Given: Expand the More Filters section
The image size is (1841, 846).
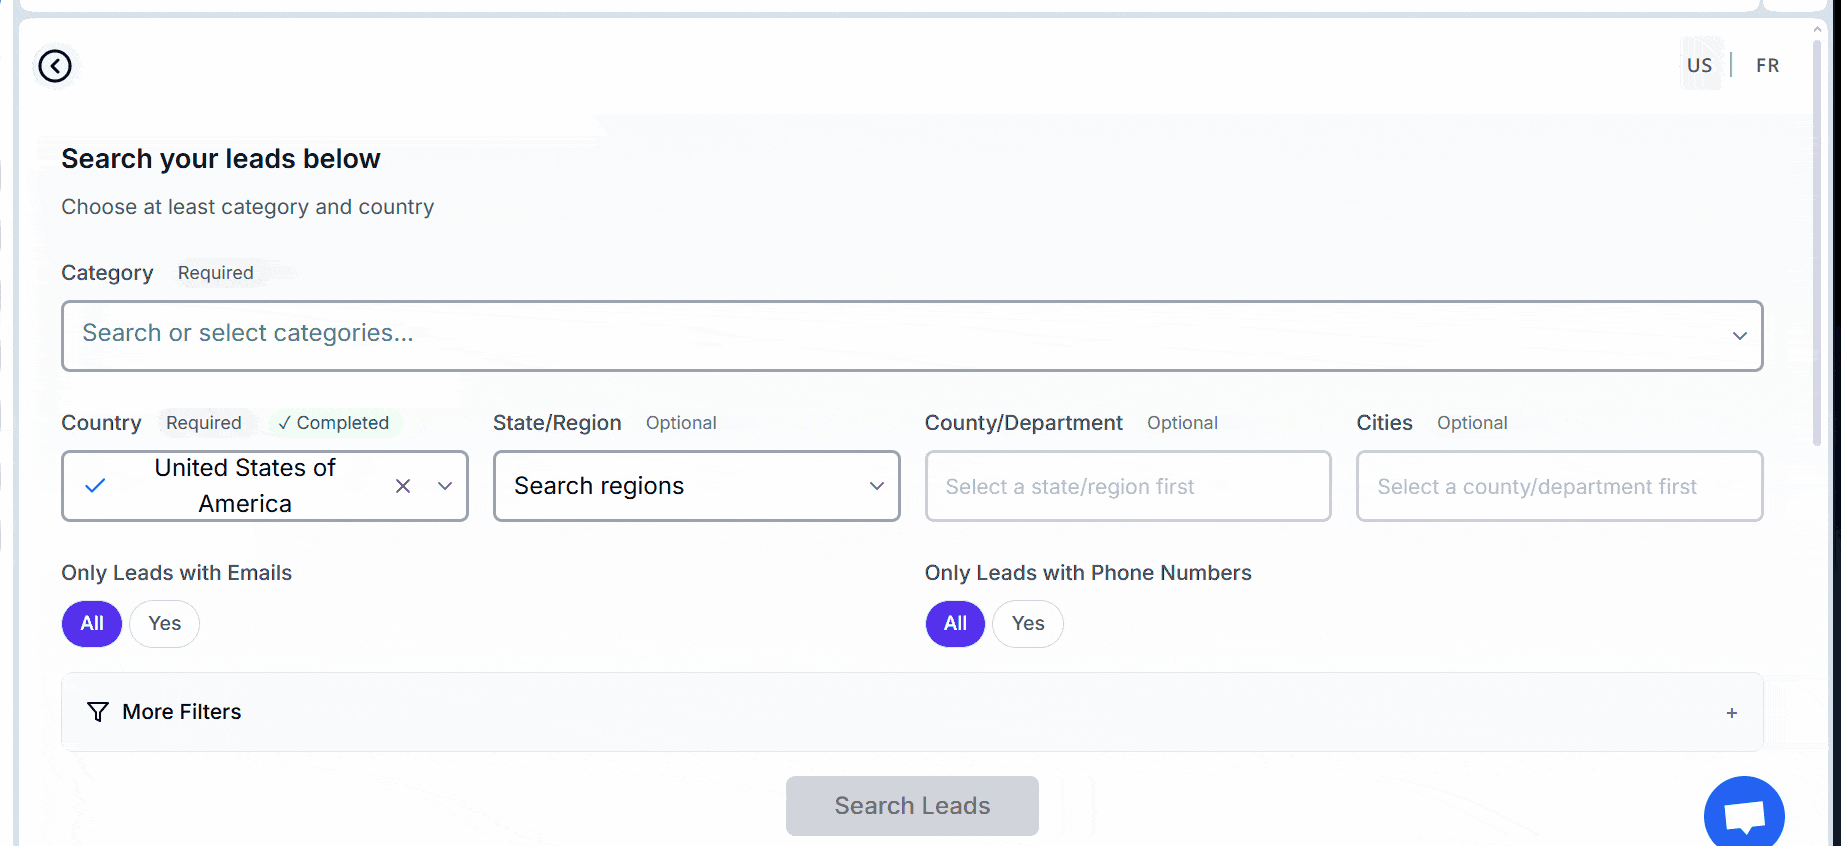Looking at the screenshot, I should pos(182,712).
